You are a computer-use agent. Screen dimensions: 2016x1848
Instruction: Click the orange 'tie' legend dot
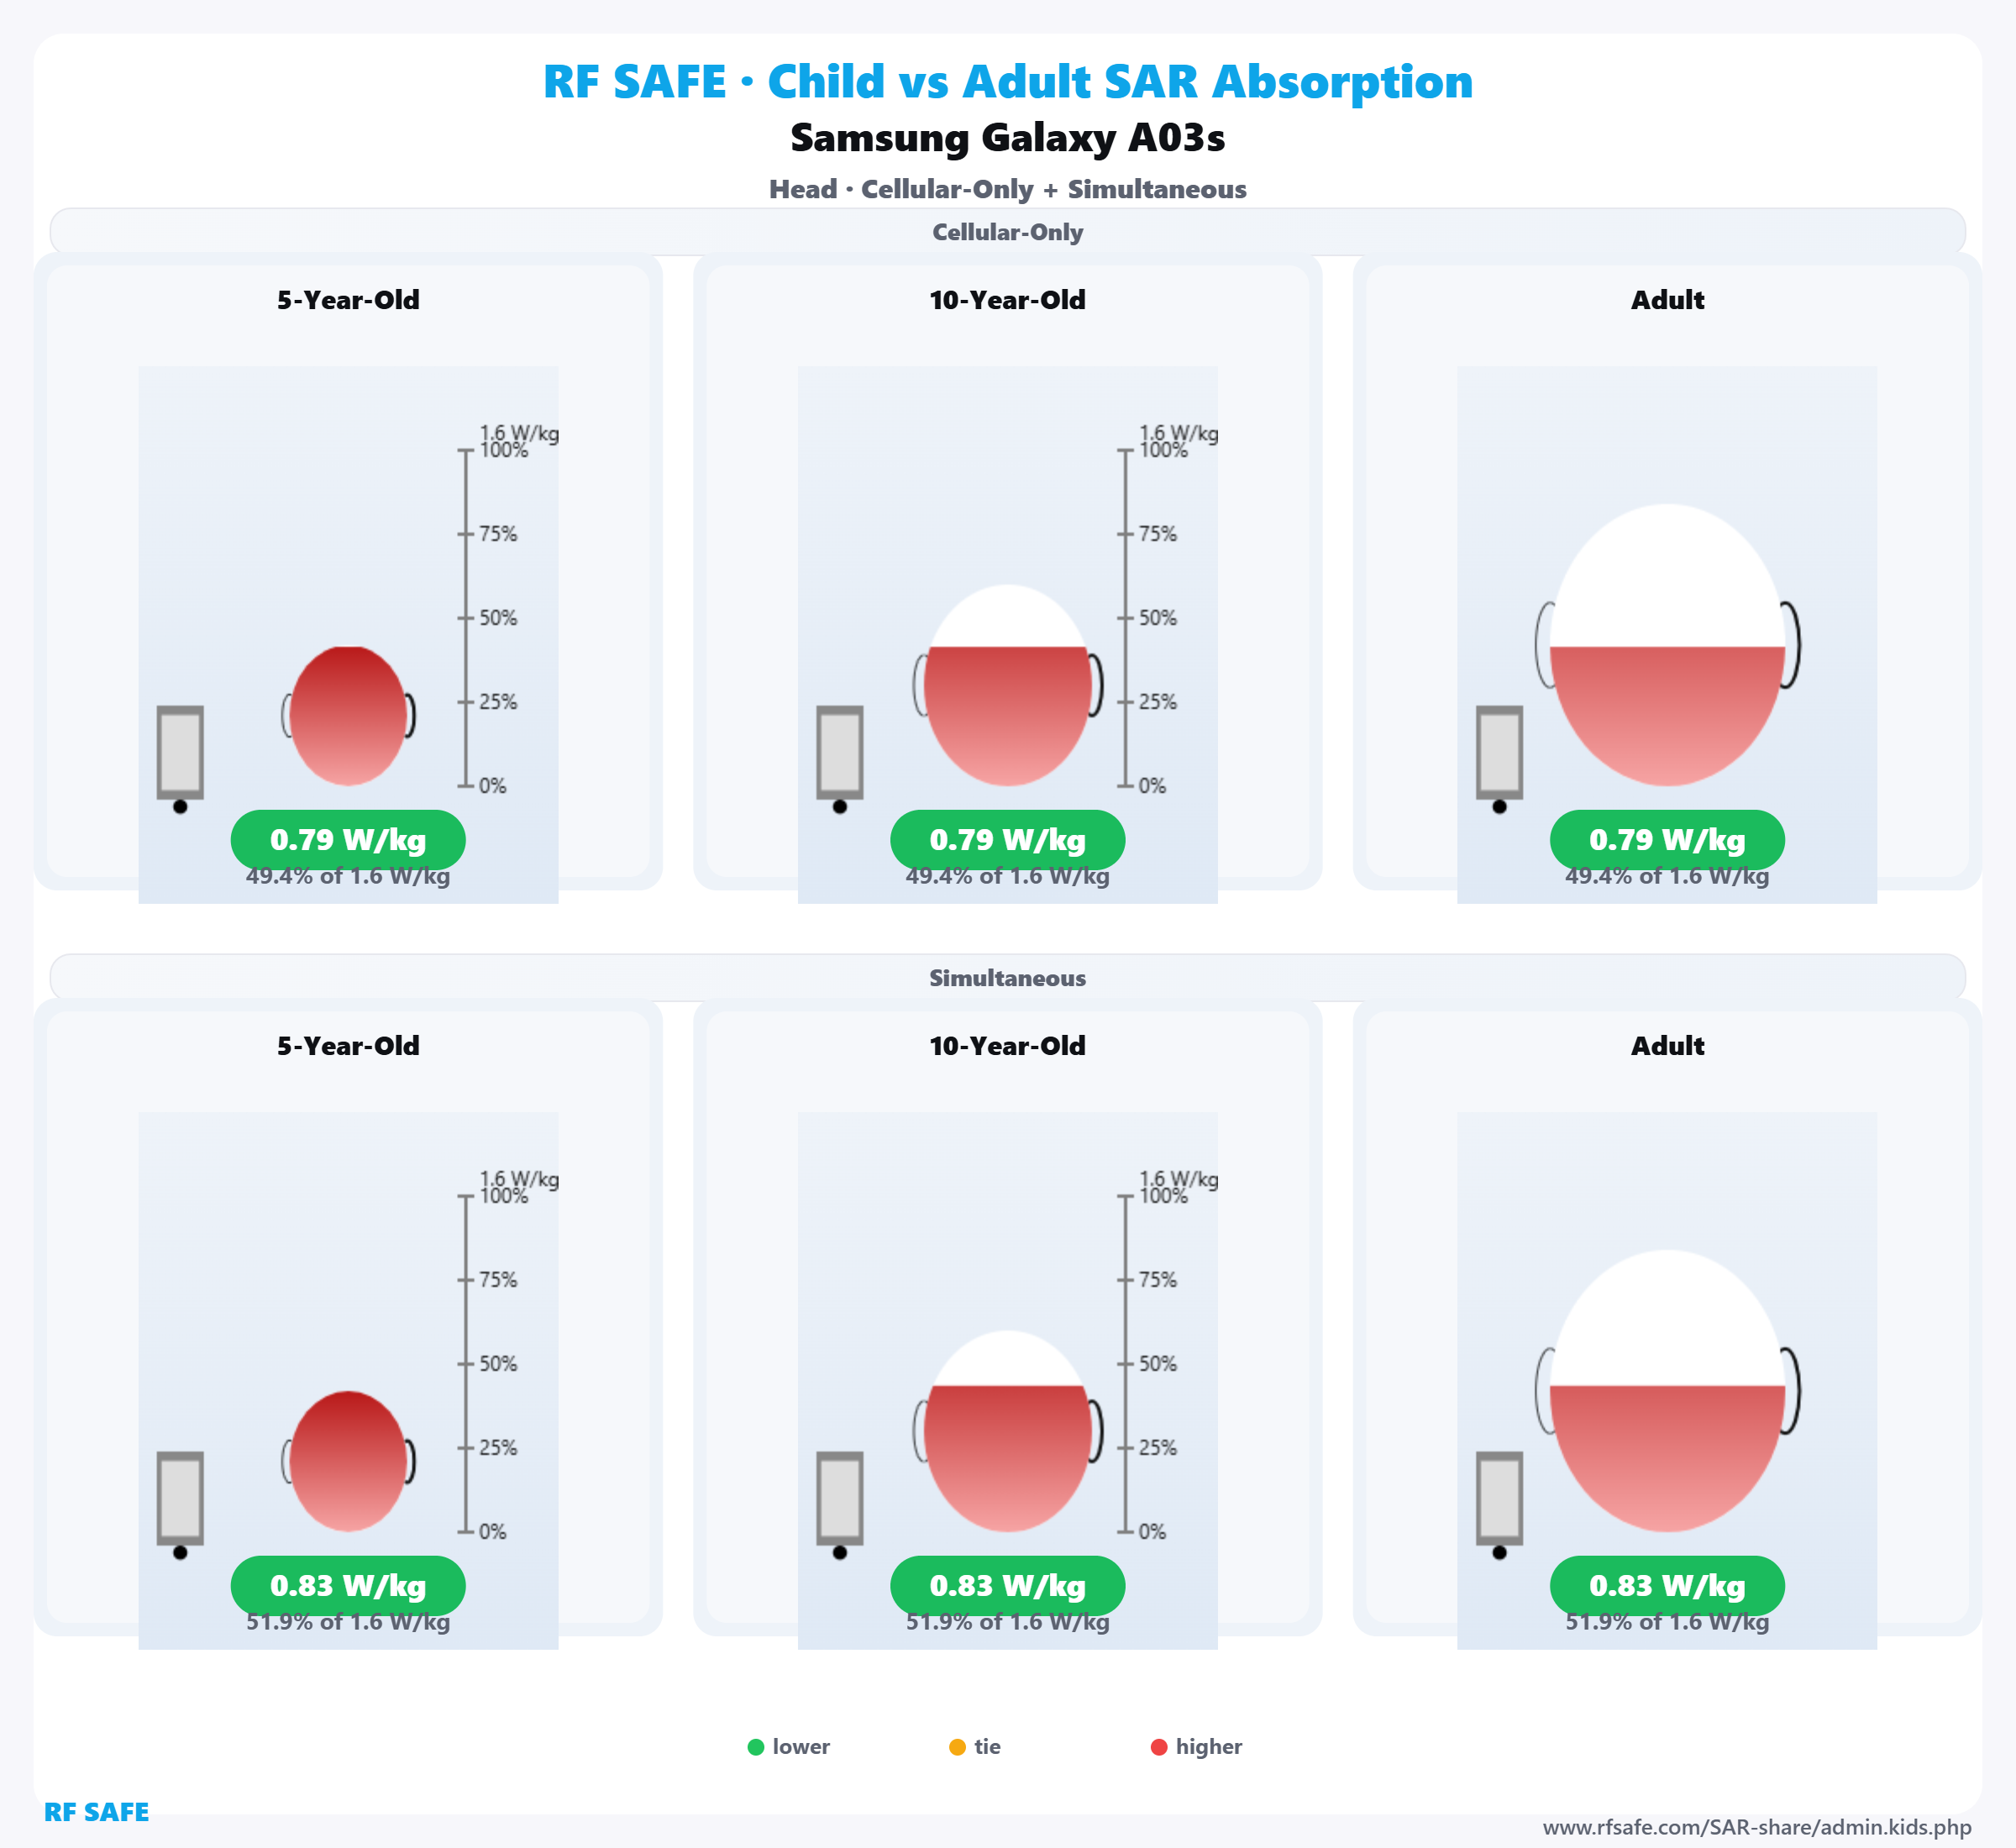pos(957,1747)
